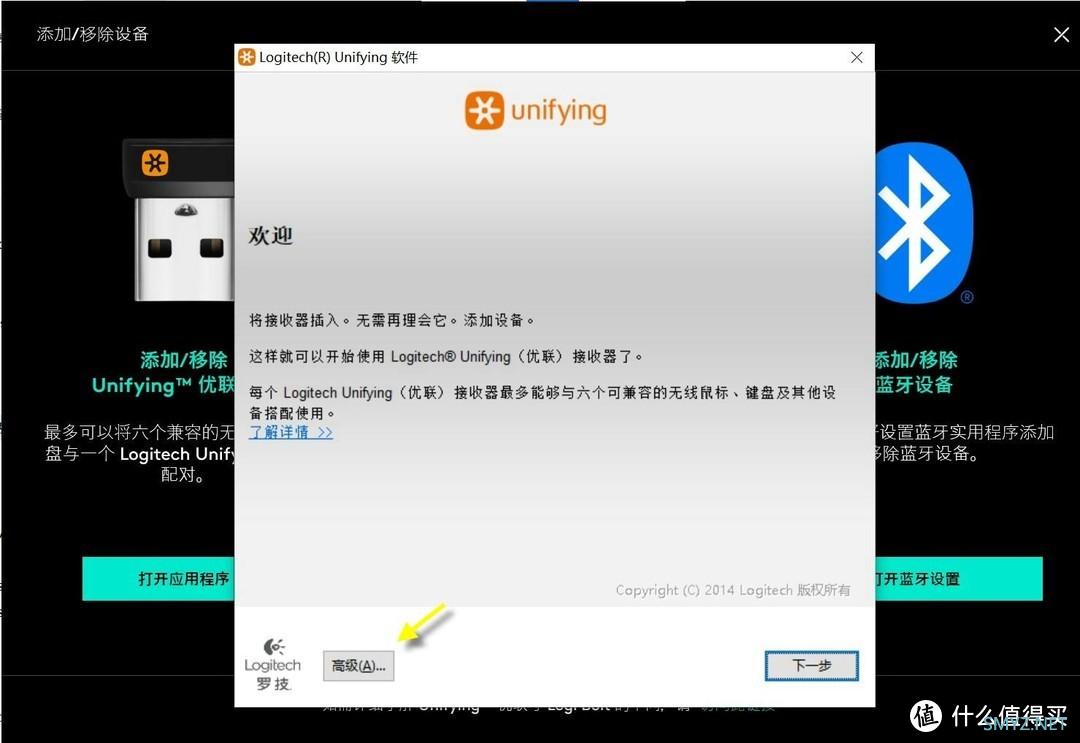Click the 添加/移除 蓝牙设备 heading
Viewport: 1080px width, 743px height.
point(916,372)
